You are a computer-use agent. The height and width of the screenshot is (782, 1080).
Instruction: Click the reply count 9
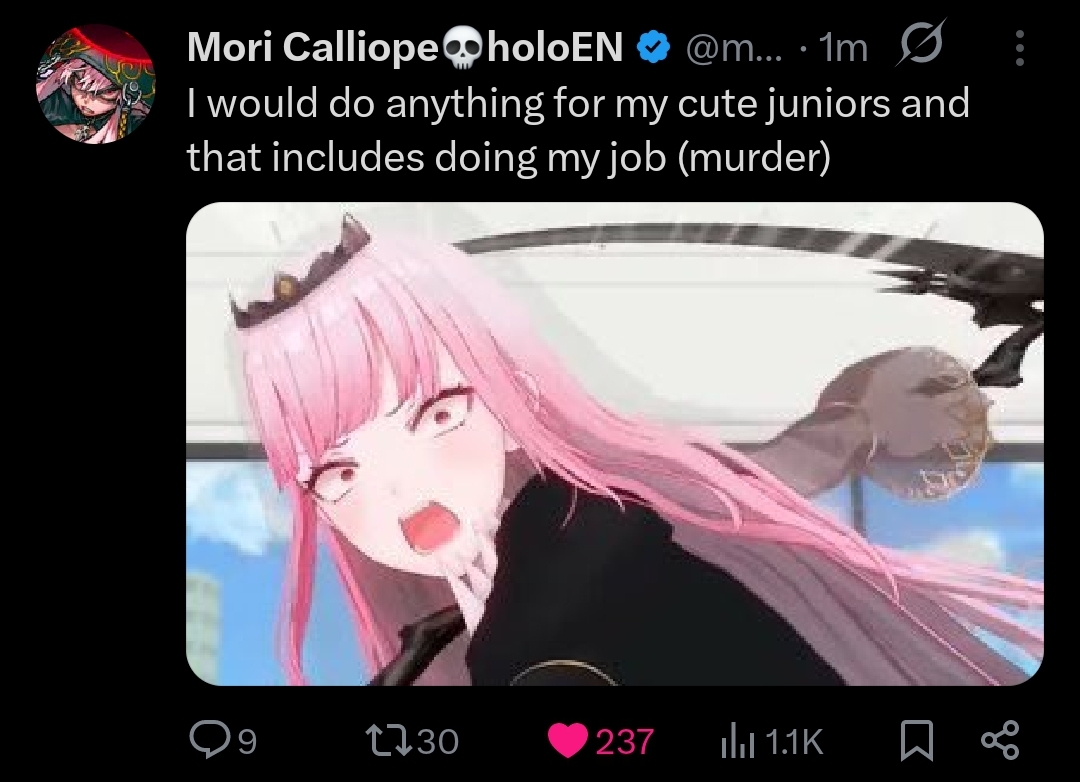(247, 742)
